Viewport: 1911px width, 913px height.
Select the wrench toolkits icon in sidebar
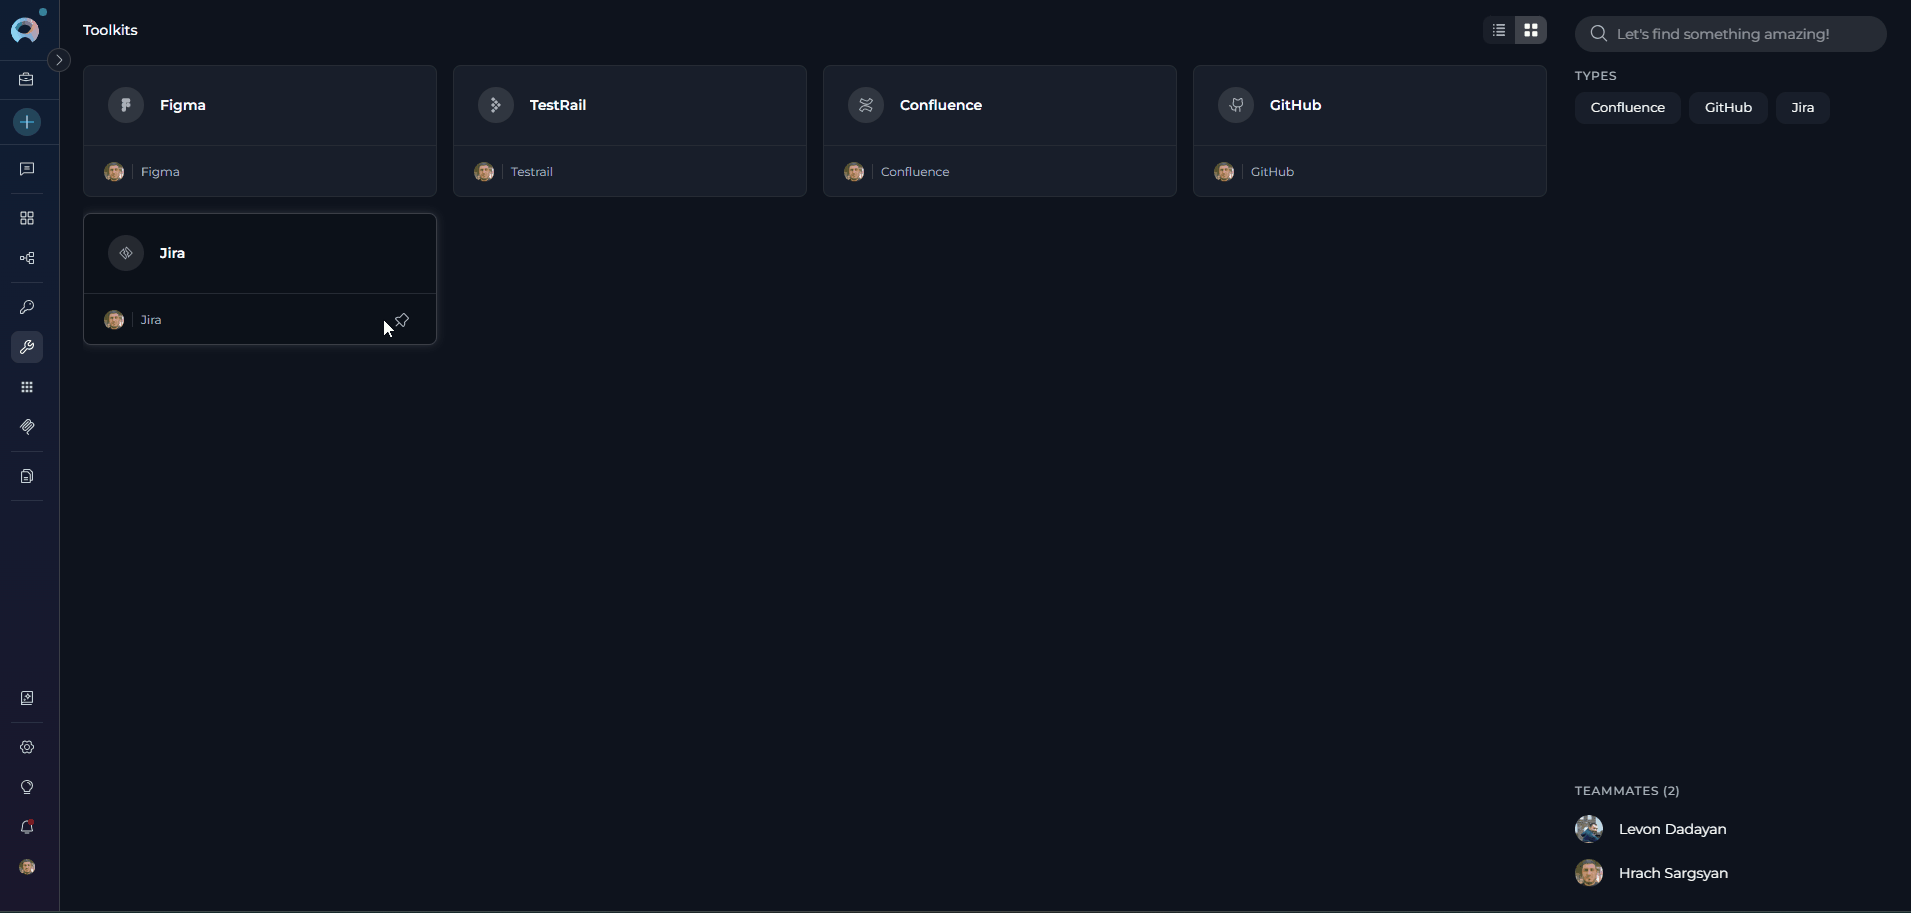[x=27, y=348]
